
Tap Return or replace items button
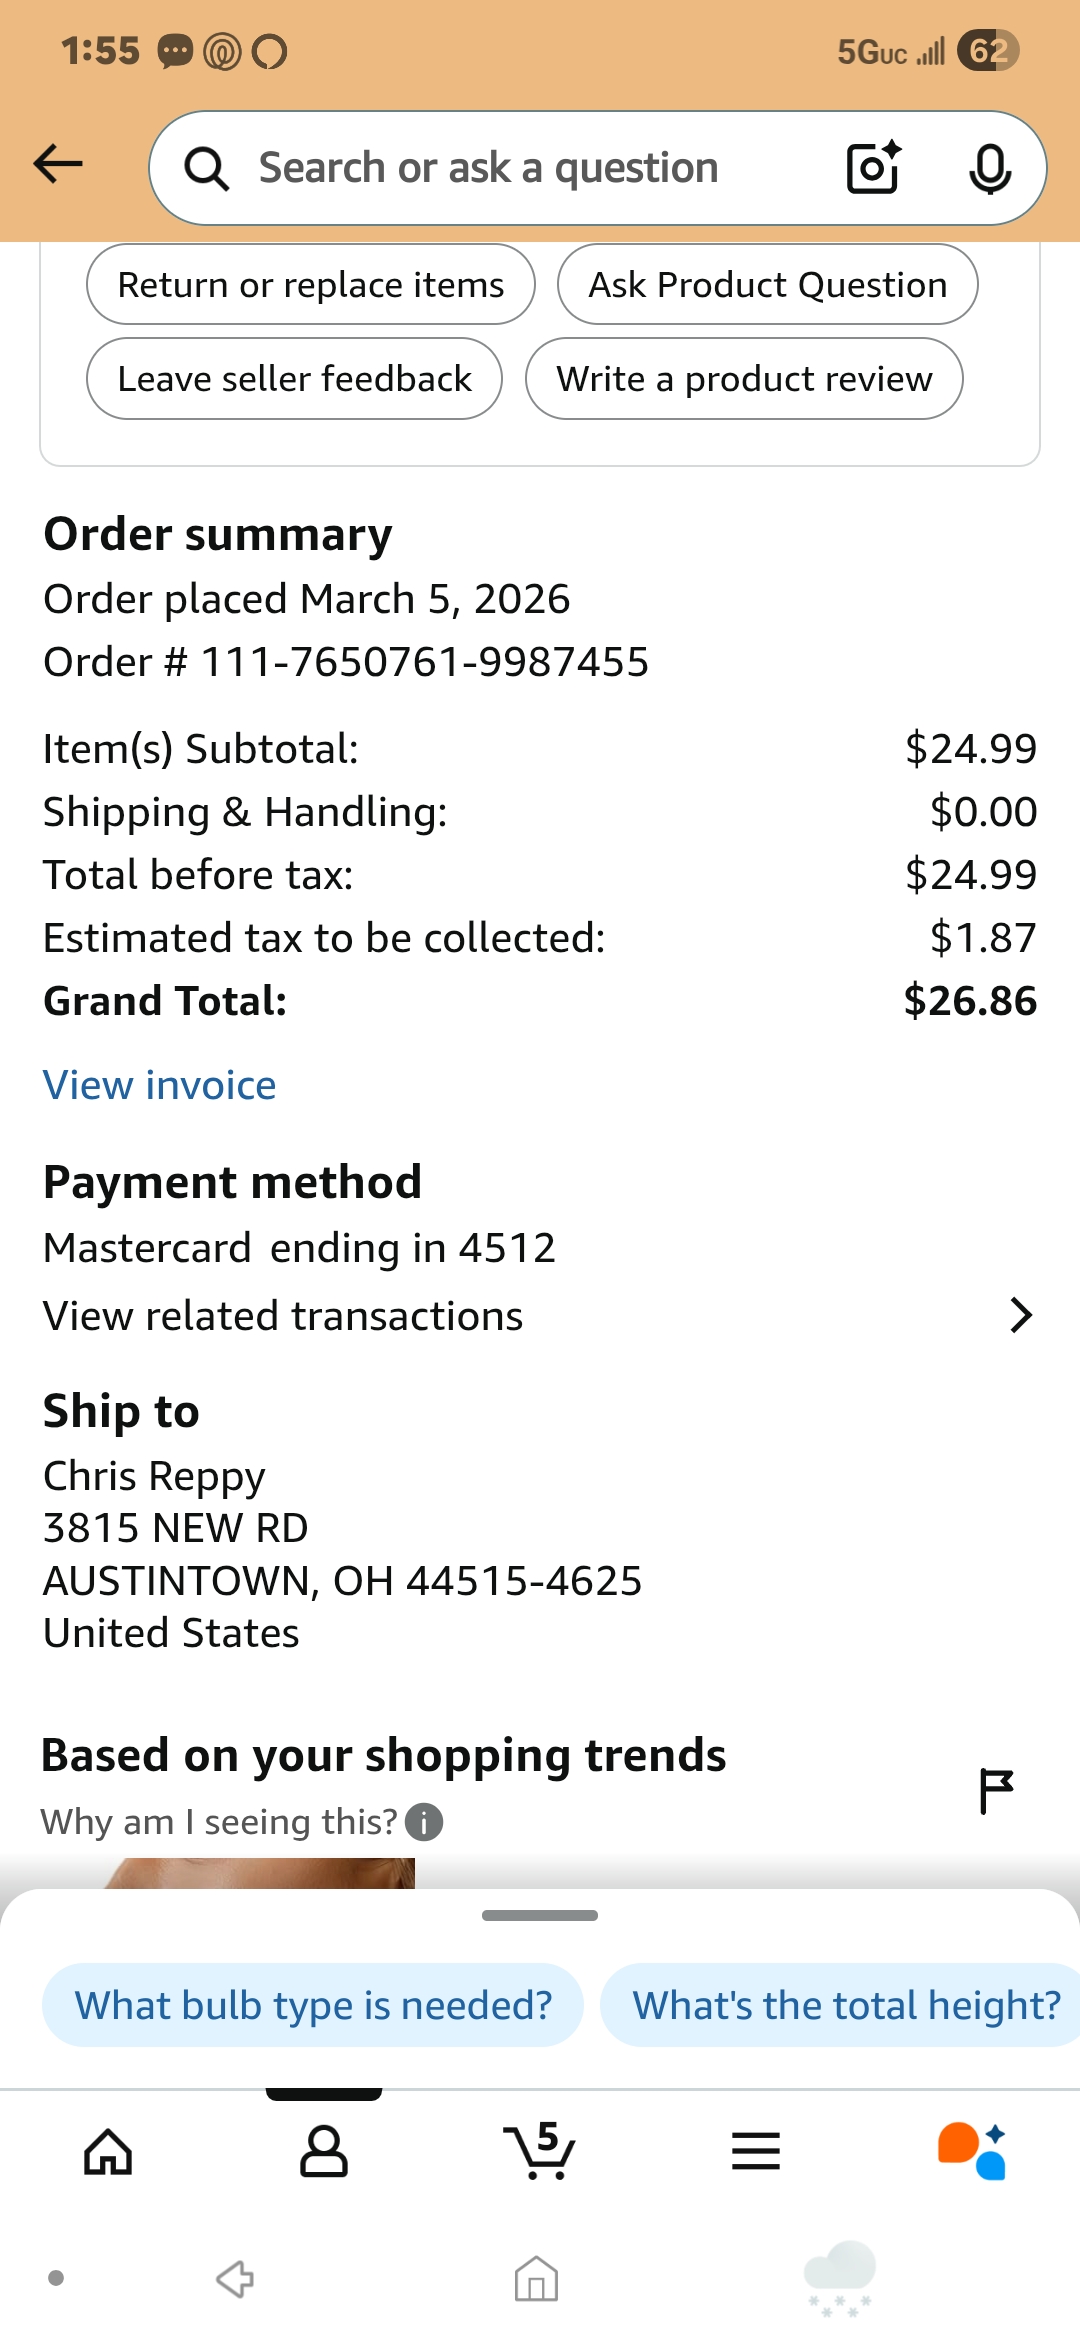pyautogui.click(x=311, y=285)
